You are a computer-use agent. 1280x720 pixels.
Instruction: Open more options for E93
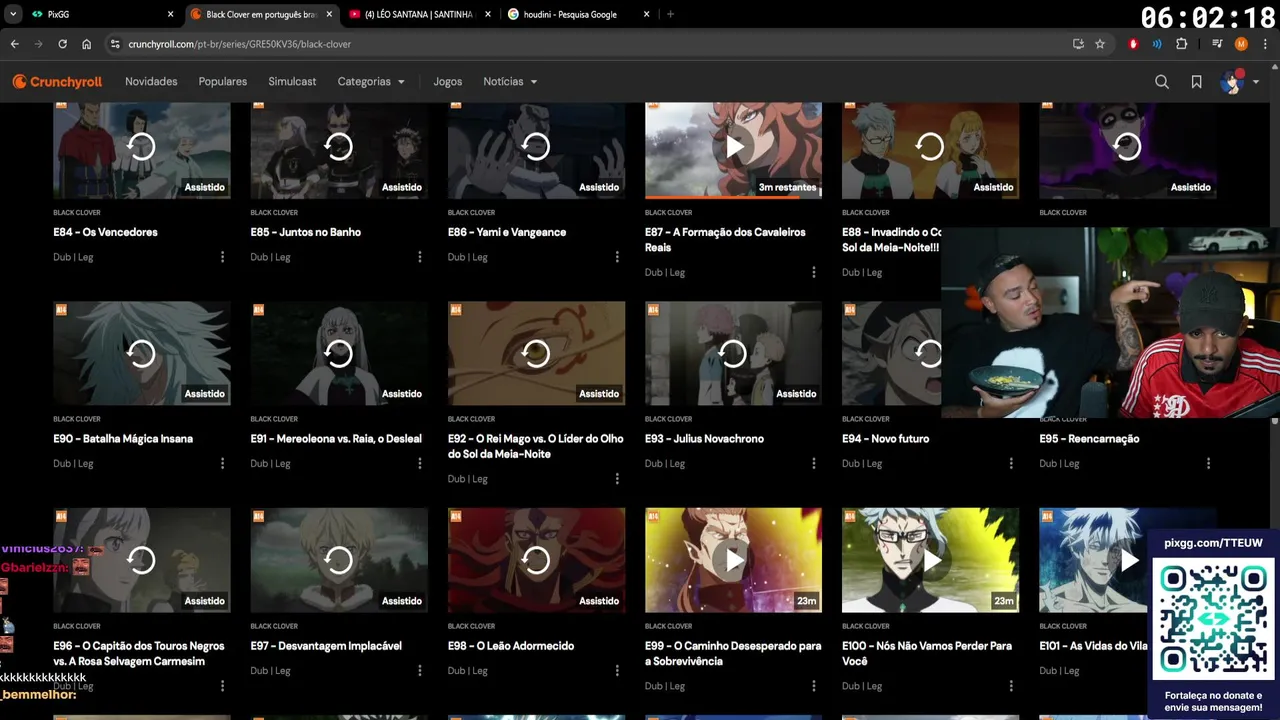pyautogui.click(x=814, y=464)
